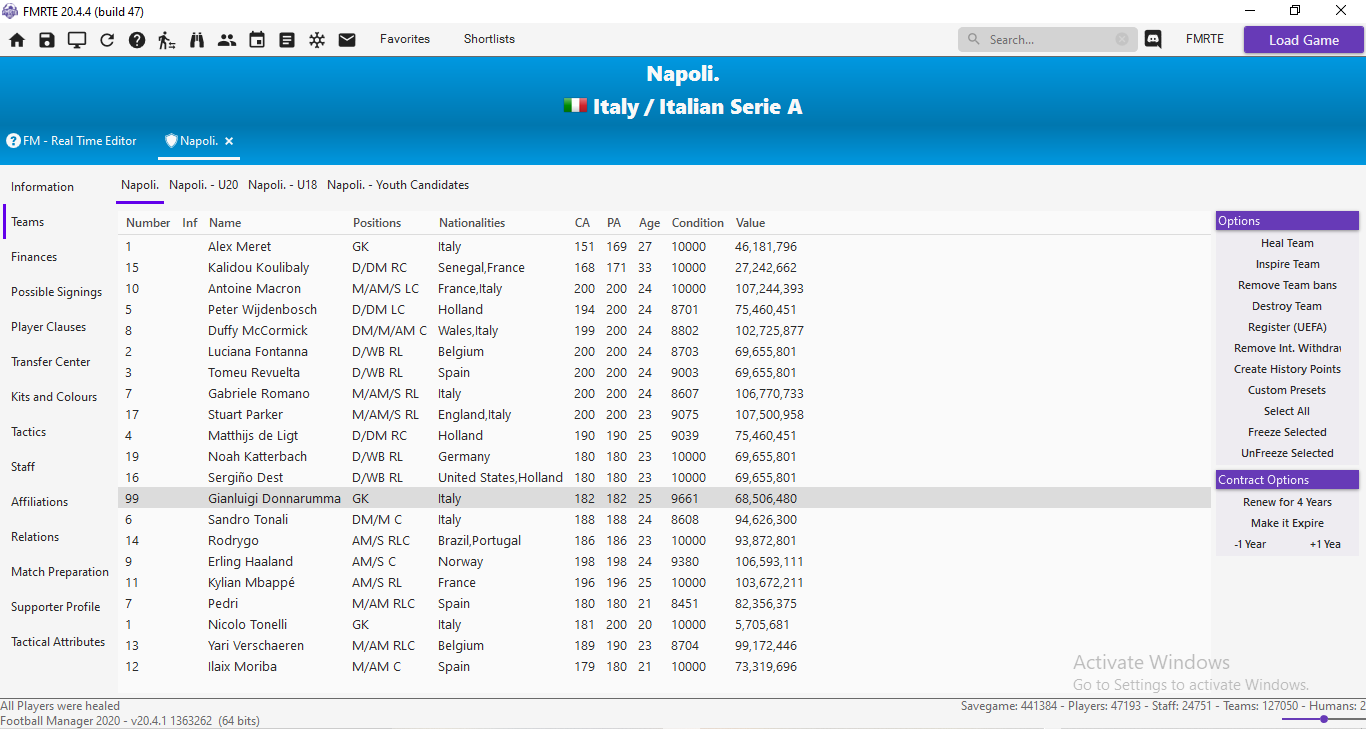Sort table by CA column header
This screenshot has width=1366, height=729.
coord(582,223)
